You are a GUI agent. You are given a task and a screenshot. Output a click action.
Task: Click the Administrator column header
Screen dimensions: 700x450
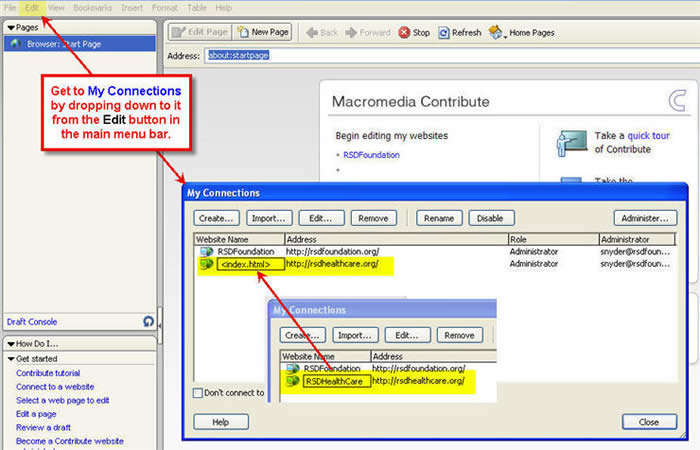pyautogui.click(x=637, y=239)
